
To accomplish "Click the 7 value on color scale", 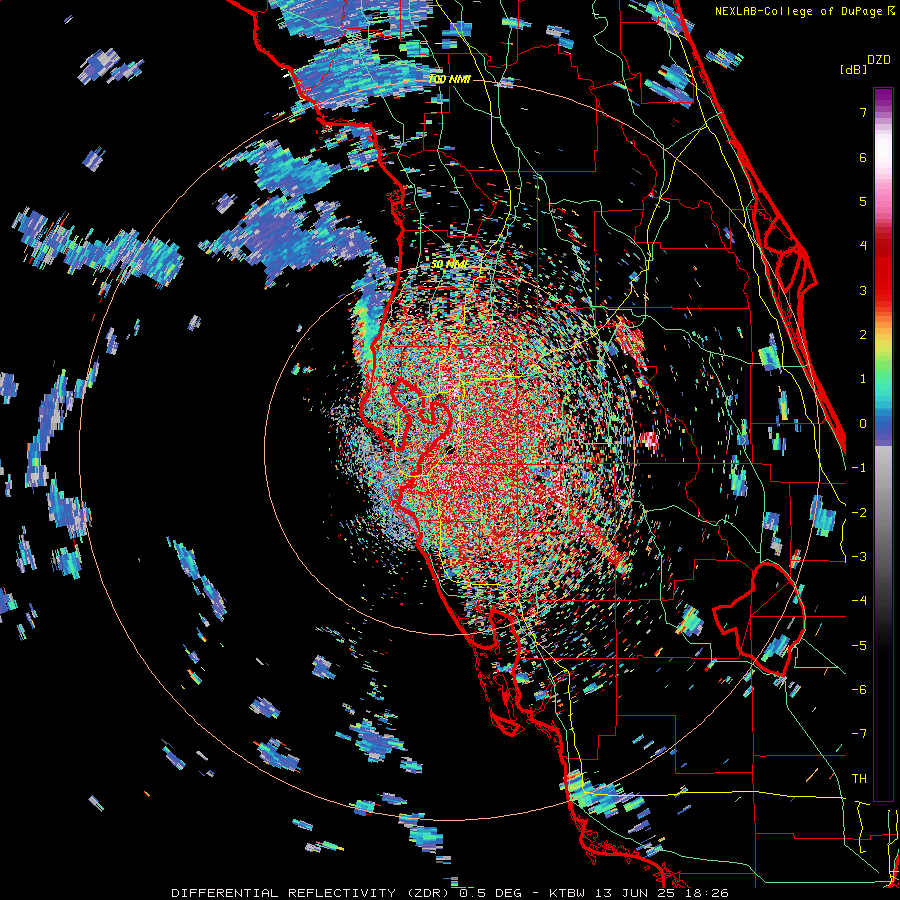I will (863, 112).
